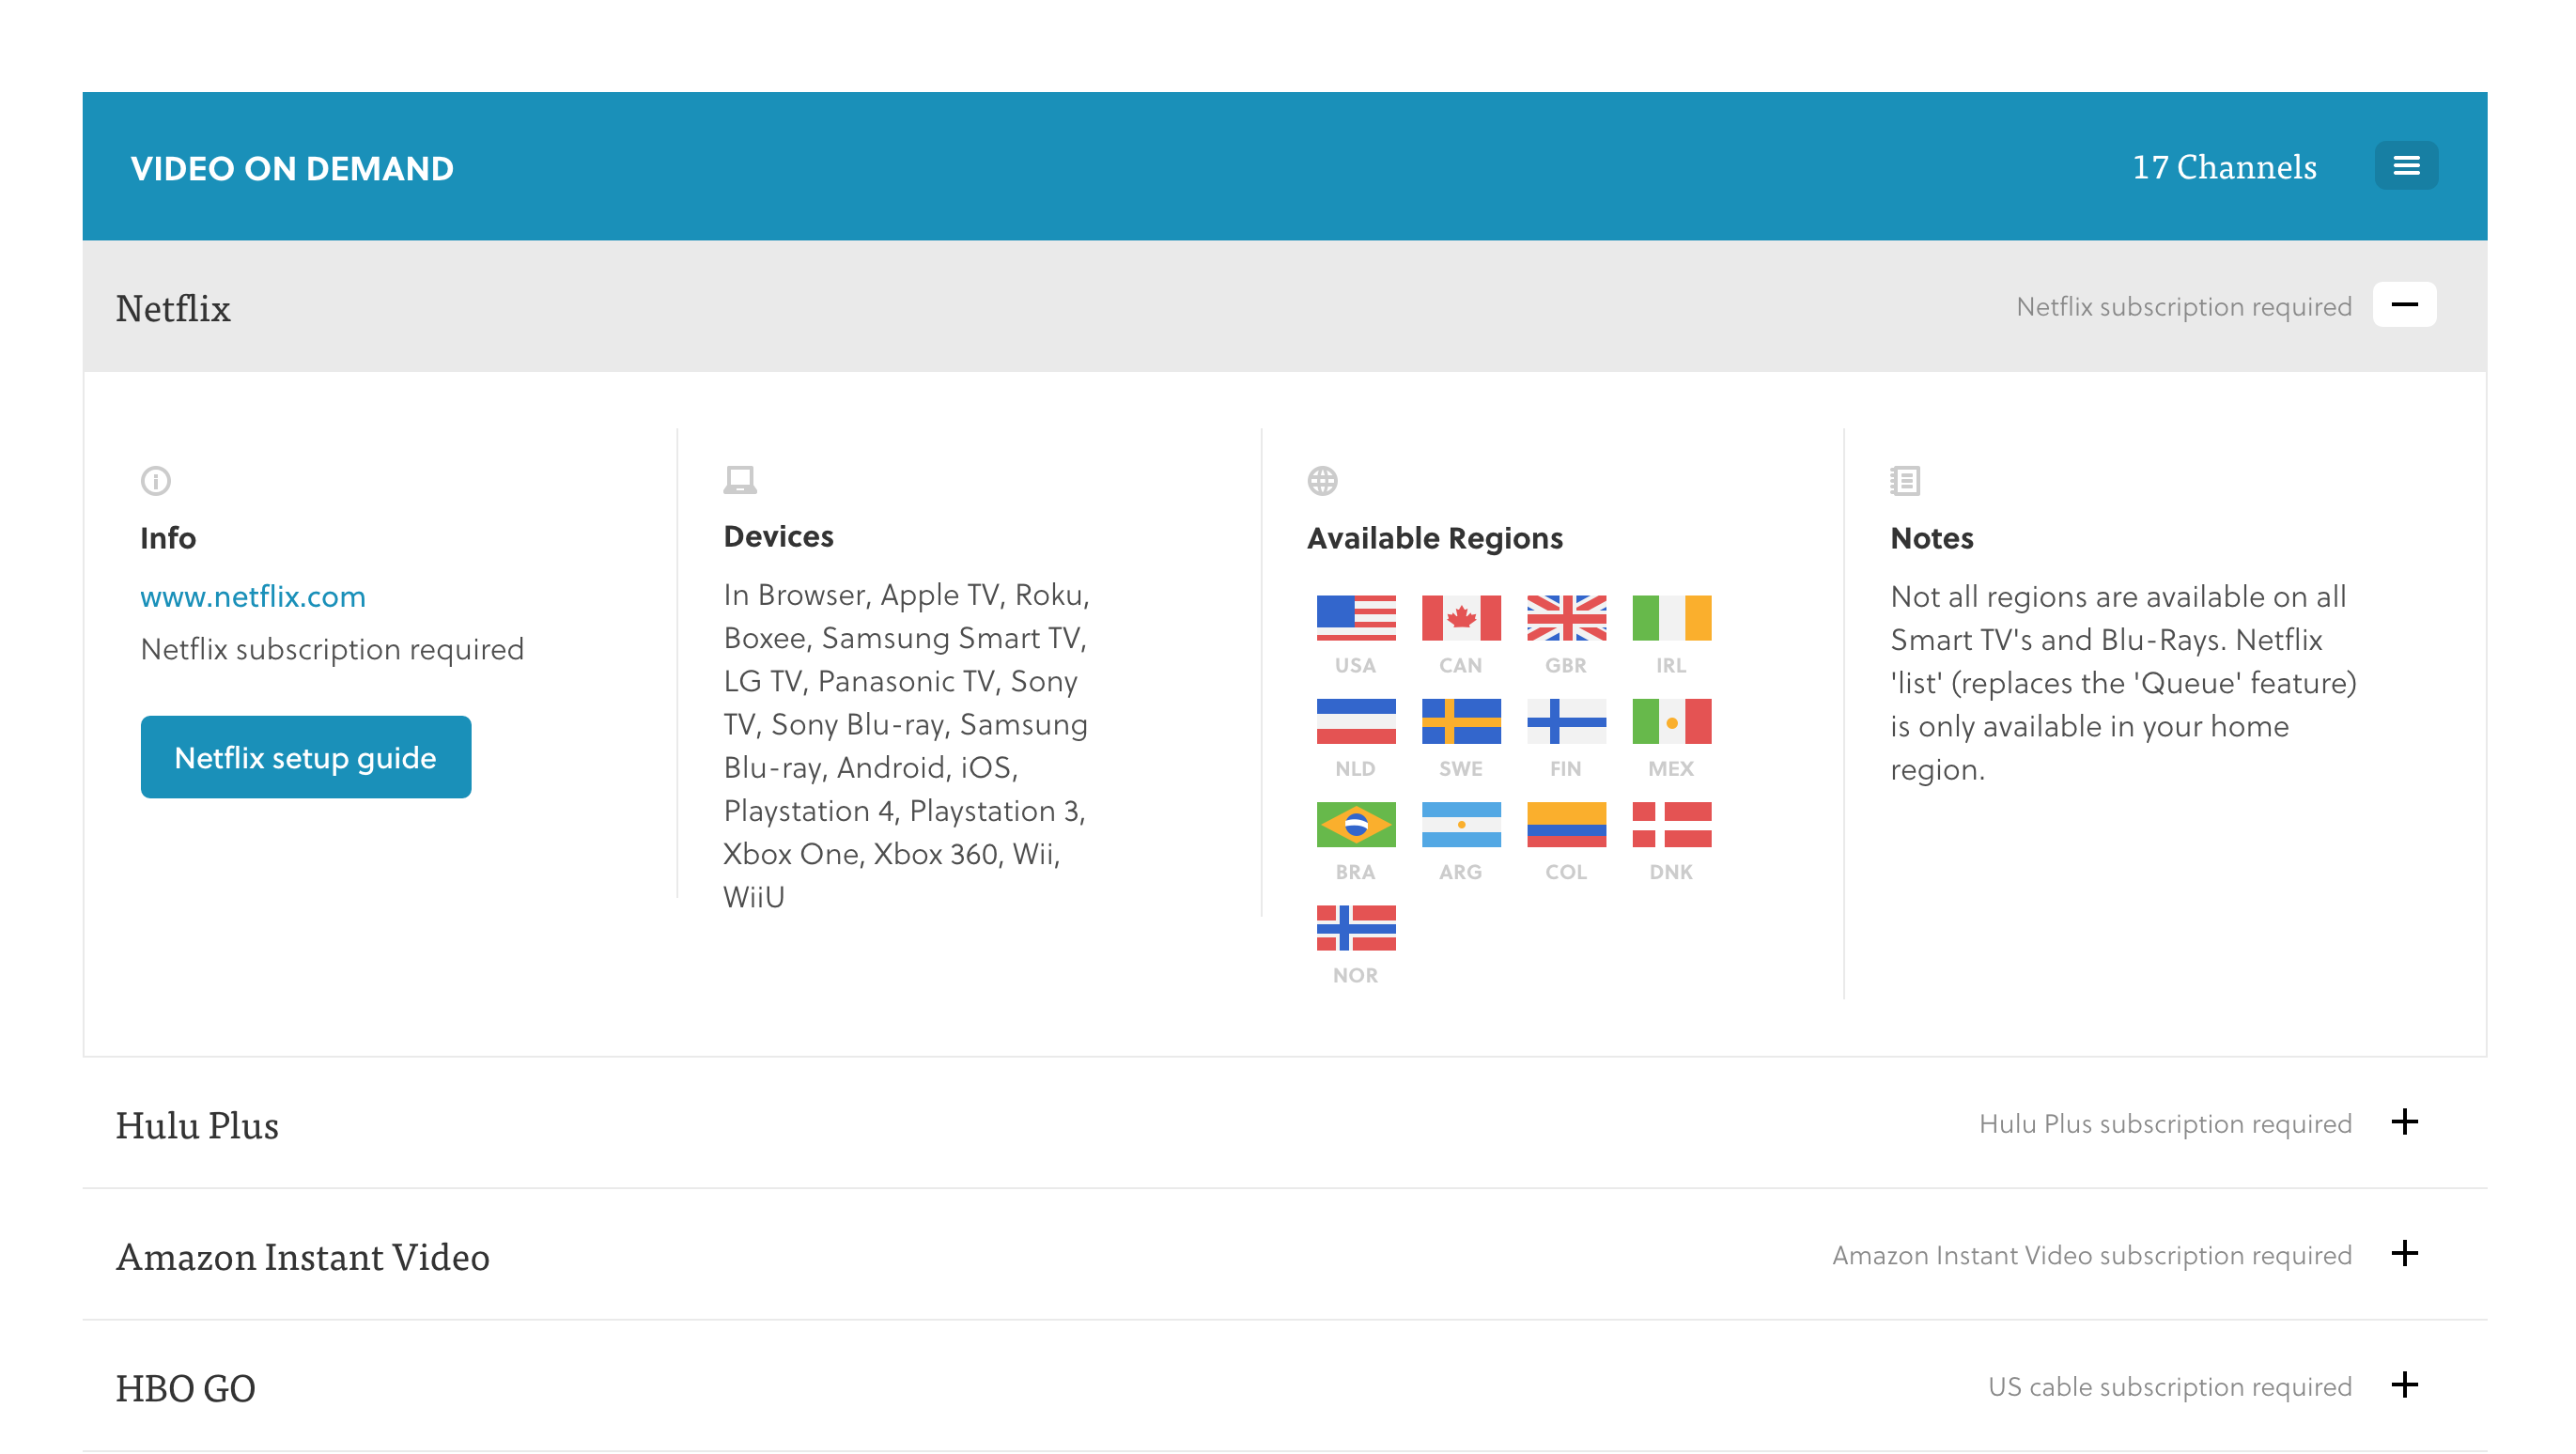
Task: Click the Mexico flag icon
Action: 1670,721
